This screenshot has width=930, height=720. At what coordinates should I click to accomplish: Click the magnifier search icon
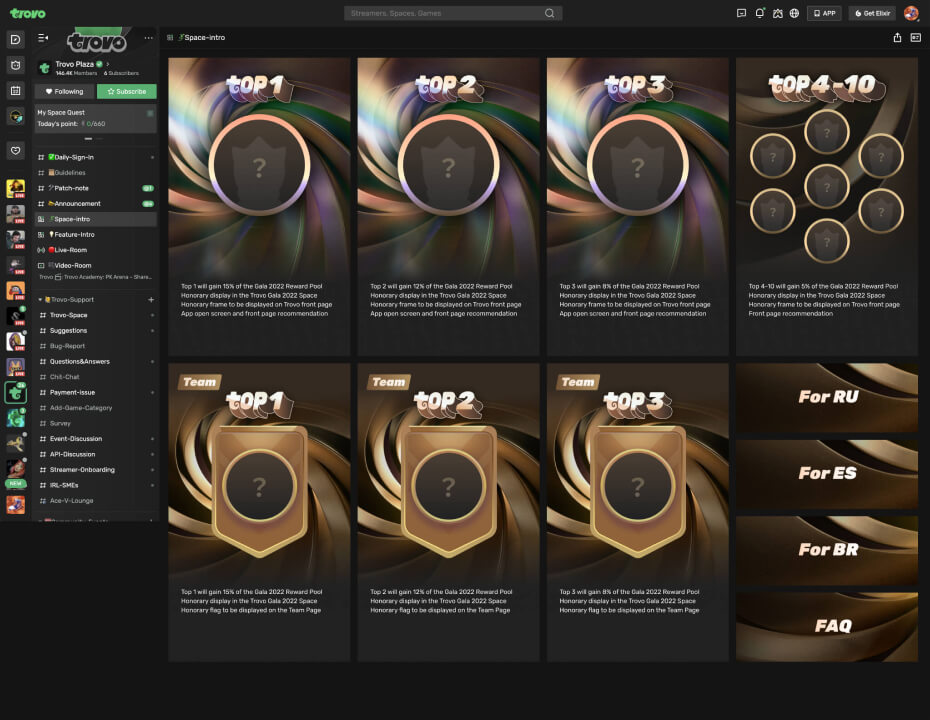(x=550, y=13)
